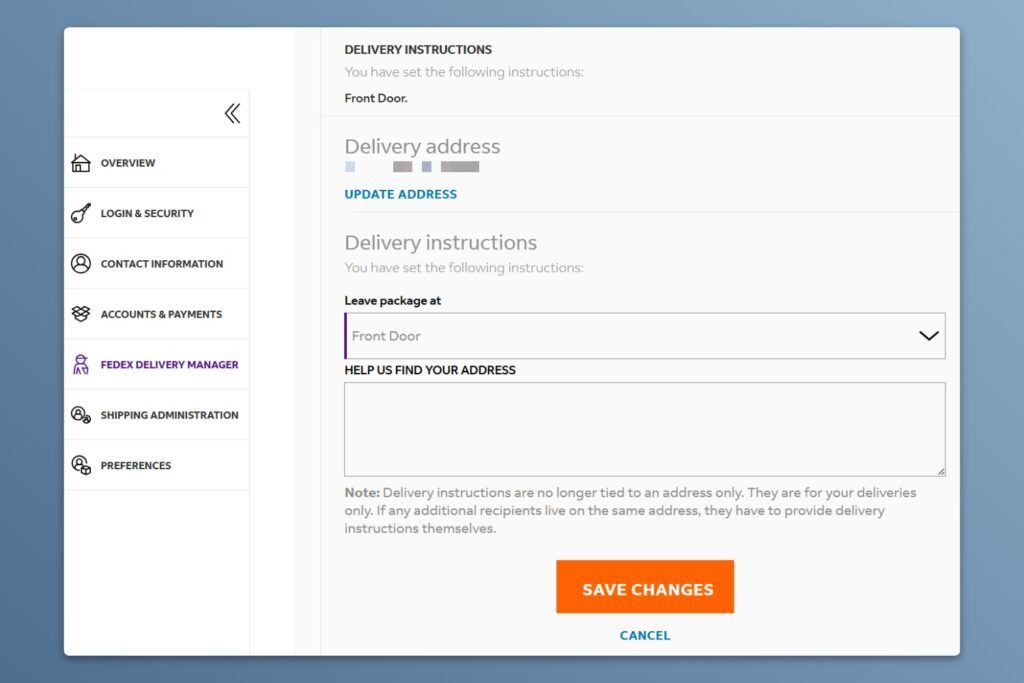The image size is (1024, 683).
Task: Click the 'Leave package at' label
Action: click(x=392, y=300)
